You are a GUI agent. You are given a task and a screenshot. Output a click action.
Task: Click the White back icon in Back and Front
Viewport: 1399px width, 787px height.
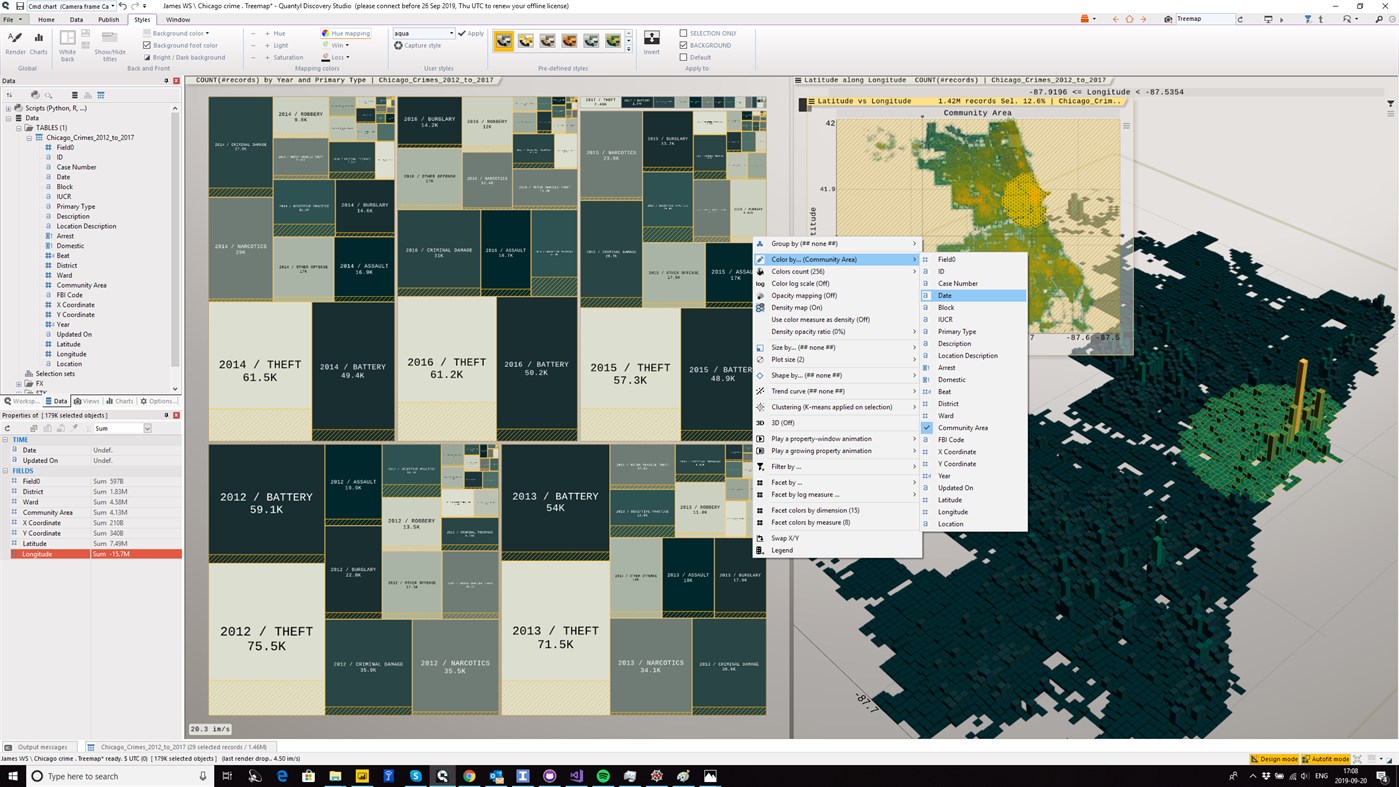click(x=69, y=38)
